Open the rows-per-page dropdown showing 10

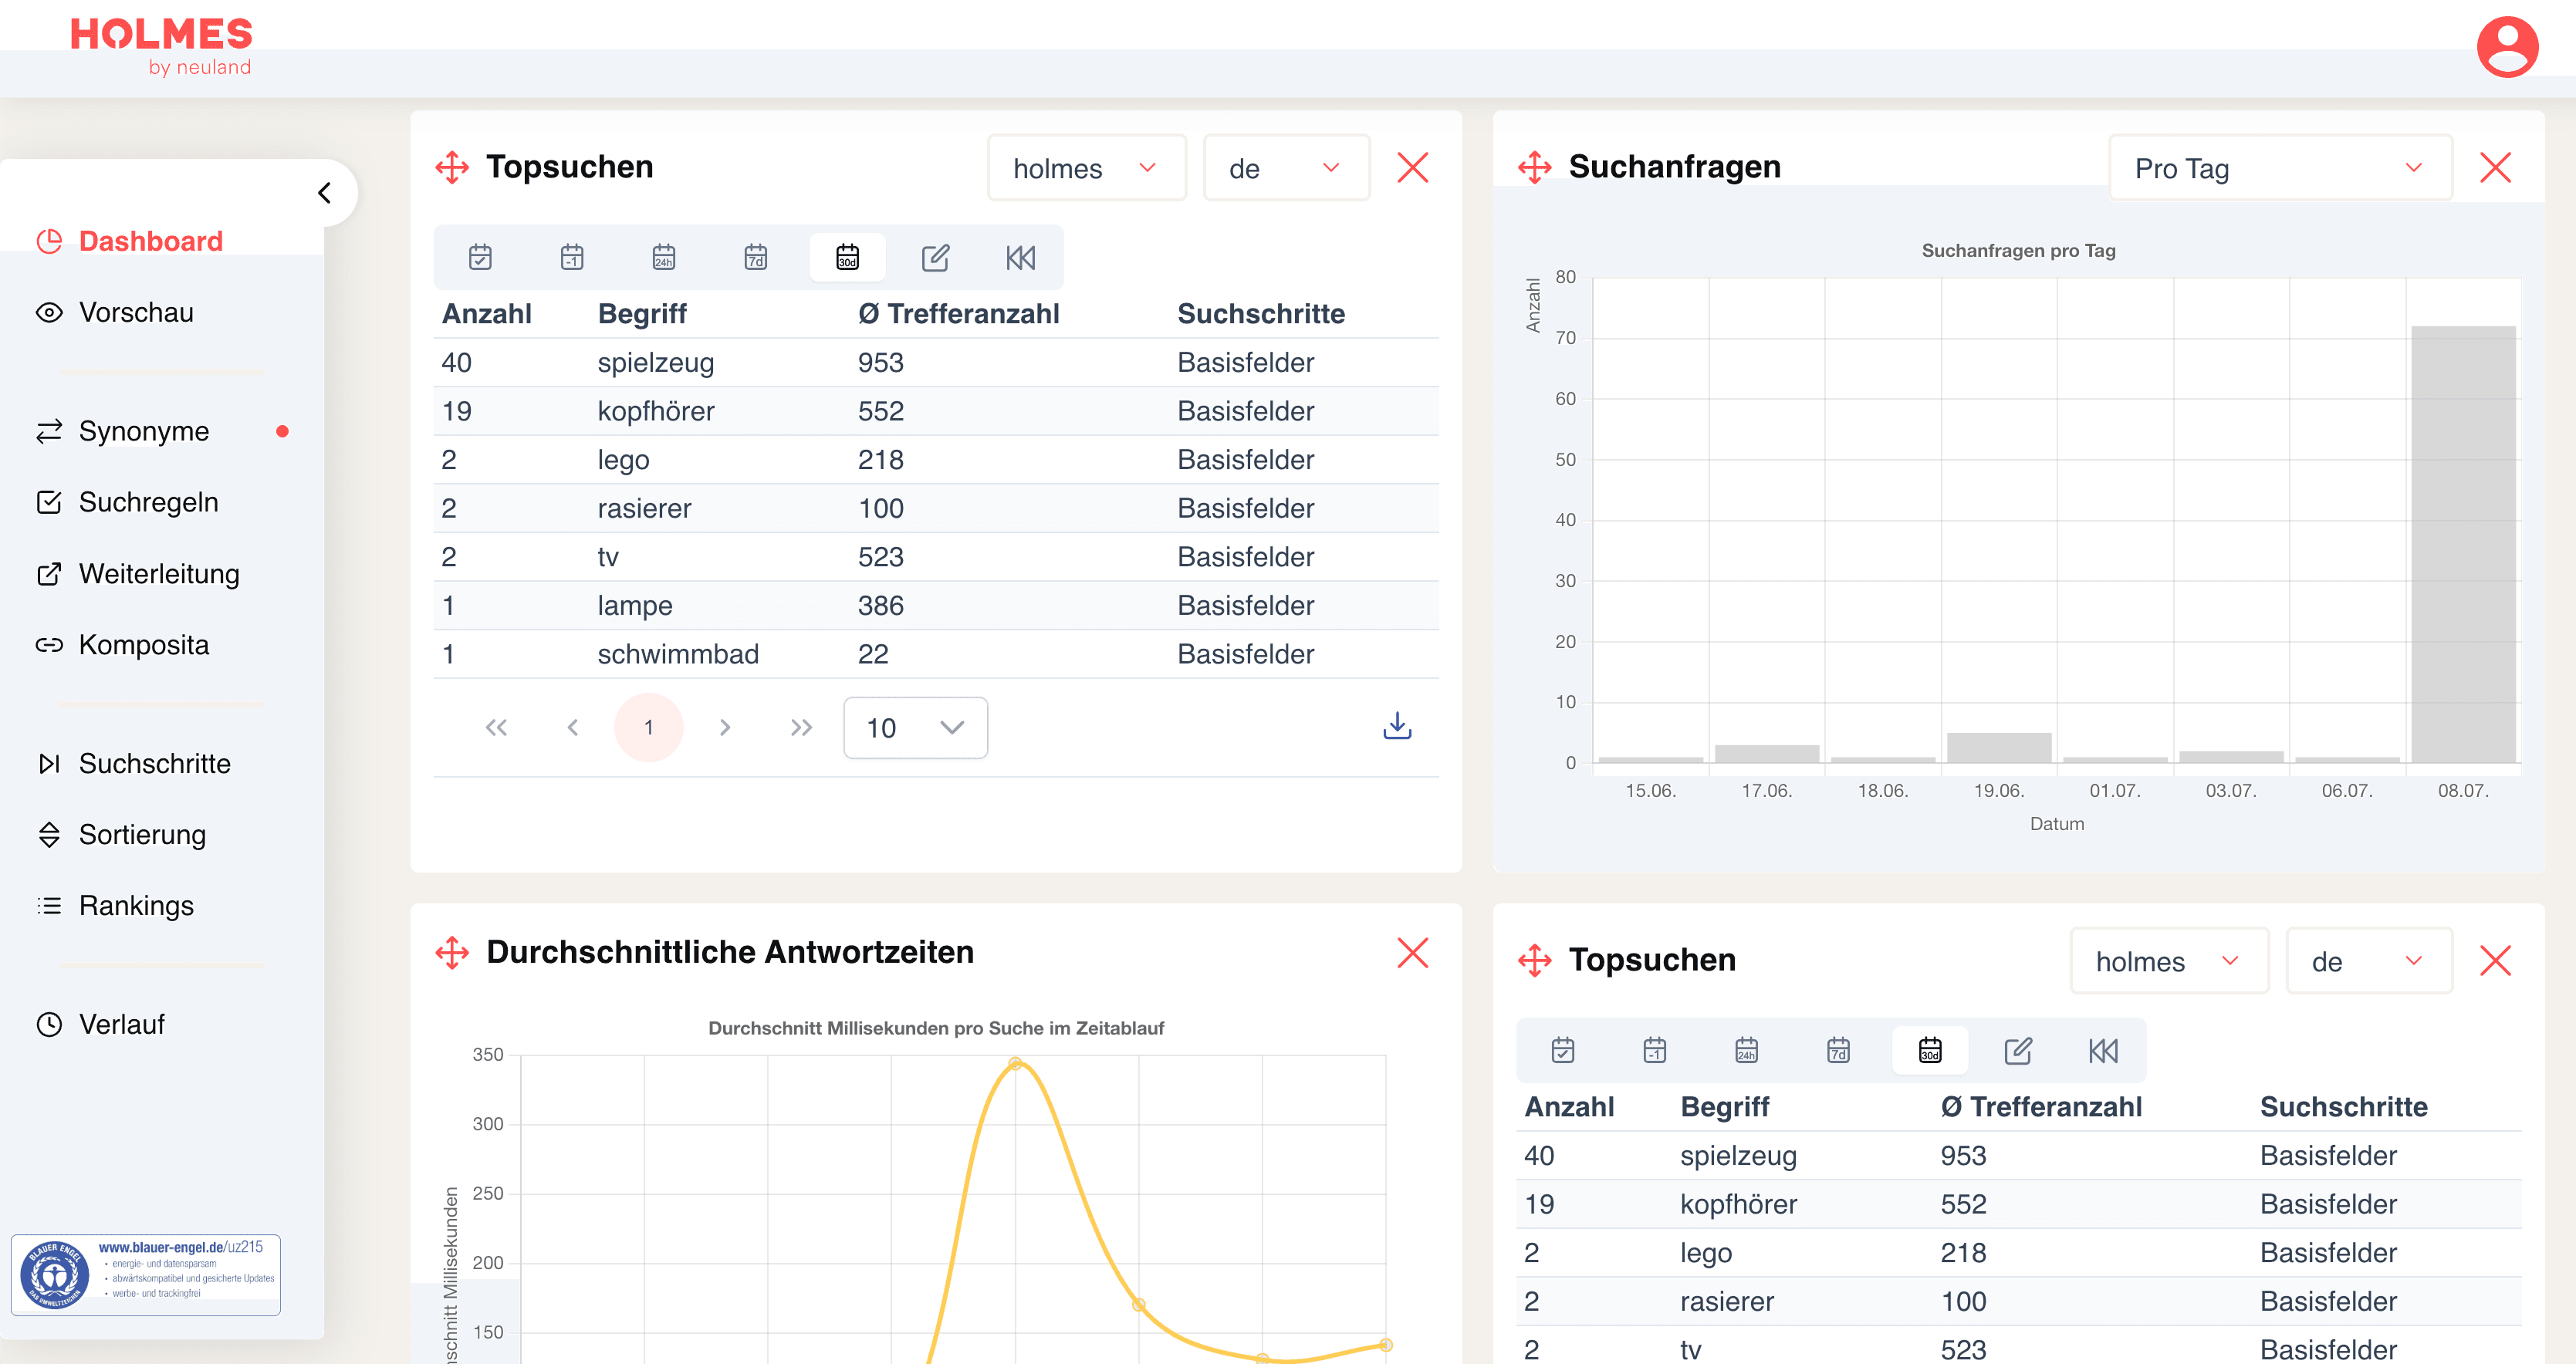point(915,727)
